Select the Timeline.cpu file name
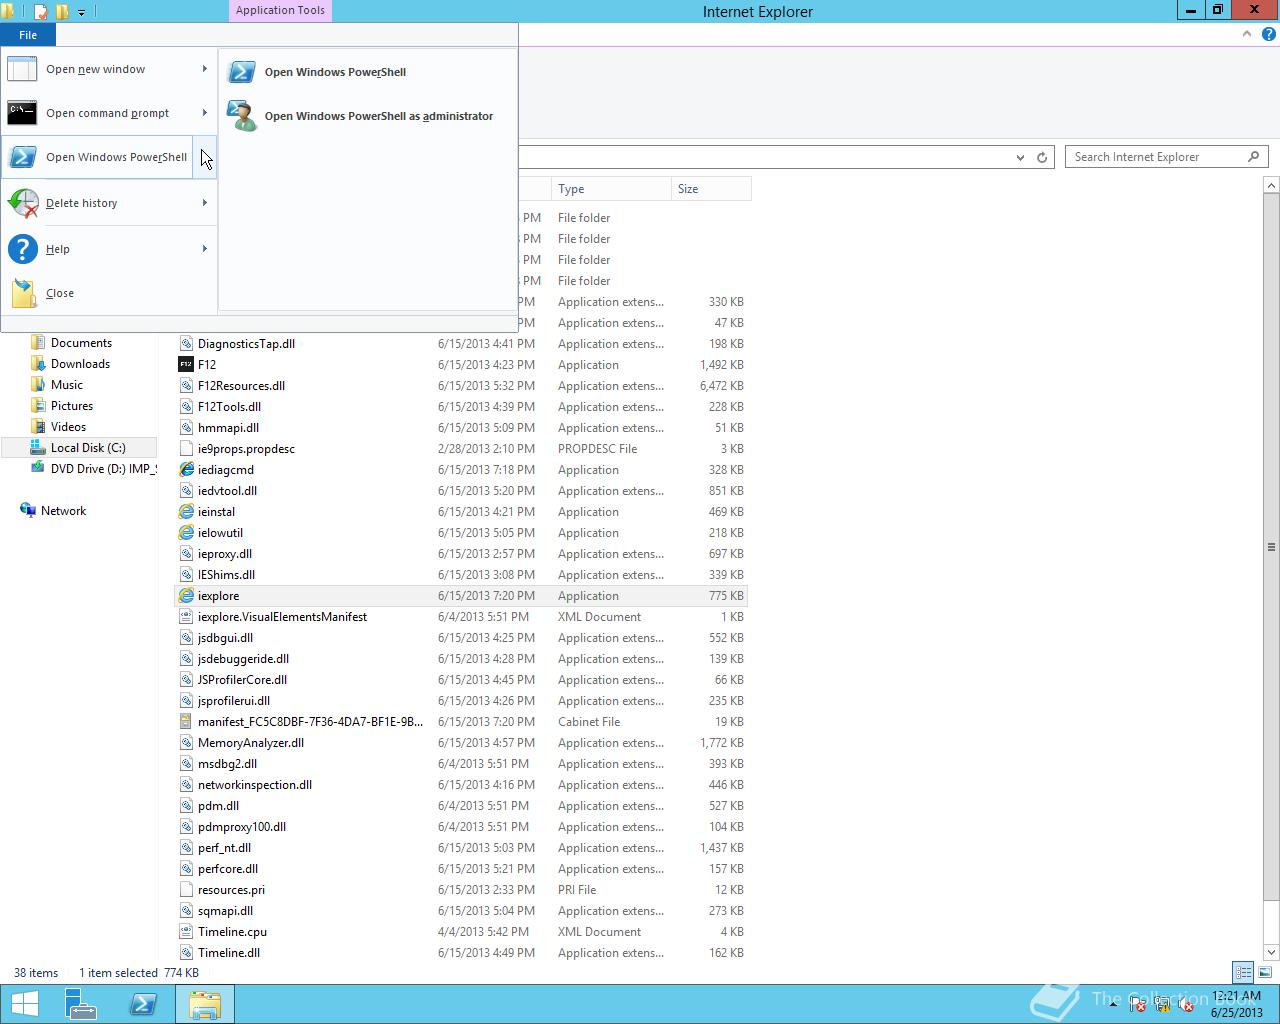Viewport: 1280px width, 1024px height. (232, 932)
